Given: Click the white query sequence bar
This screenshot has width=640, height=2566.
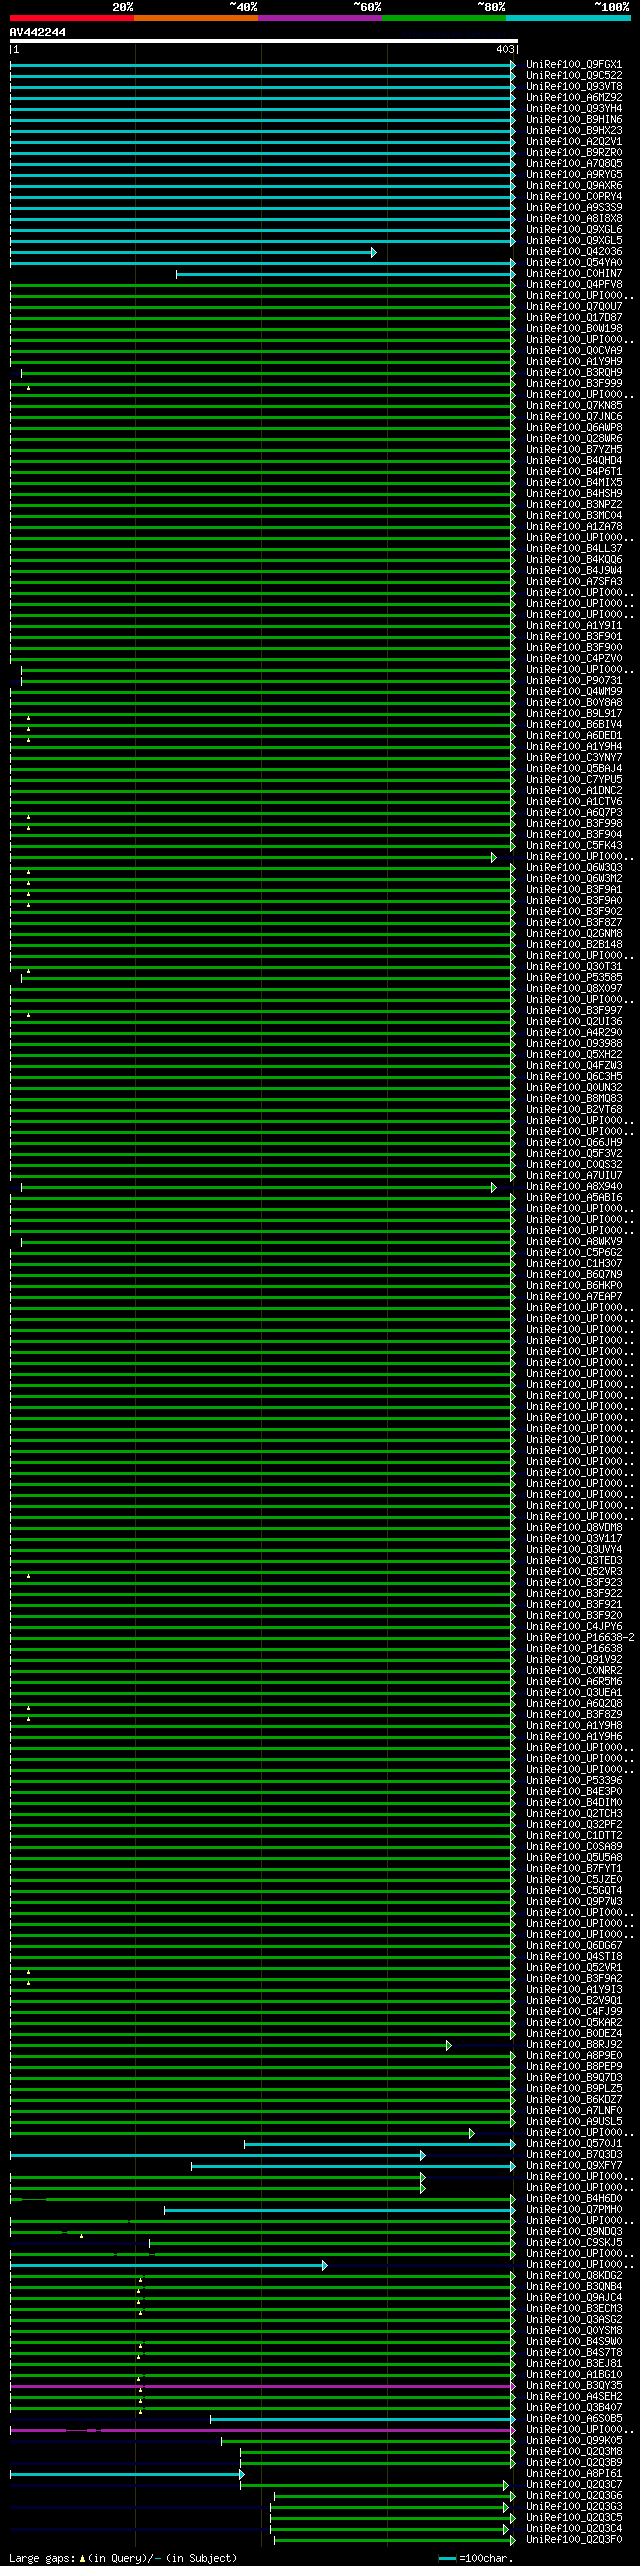Looking at the screenshot, I should point(264,41).
